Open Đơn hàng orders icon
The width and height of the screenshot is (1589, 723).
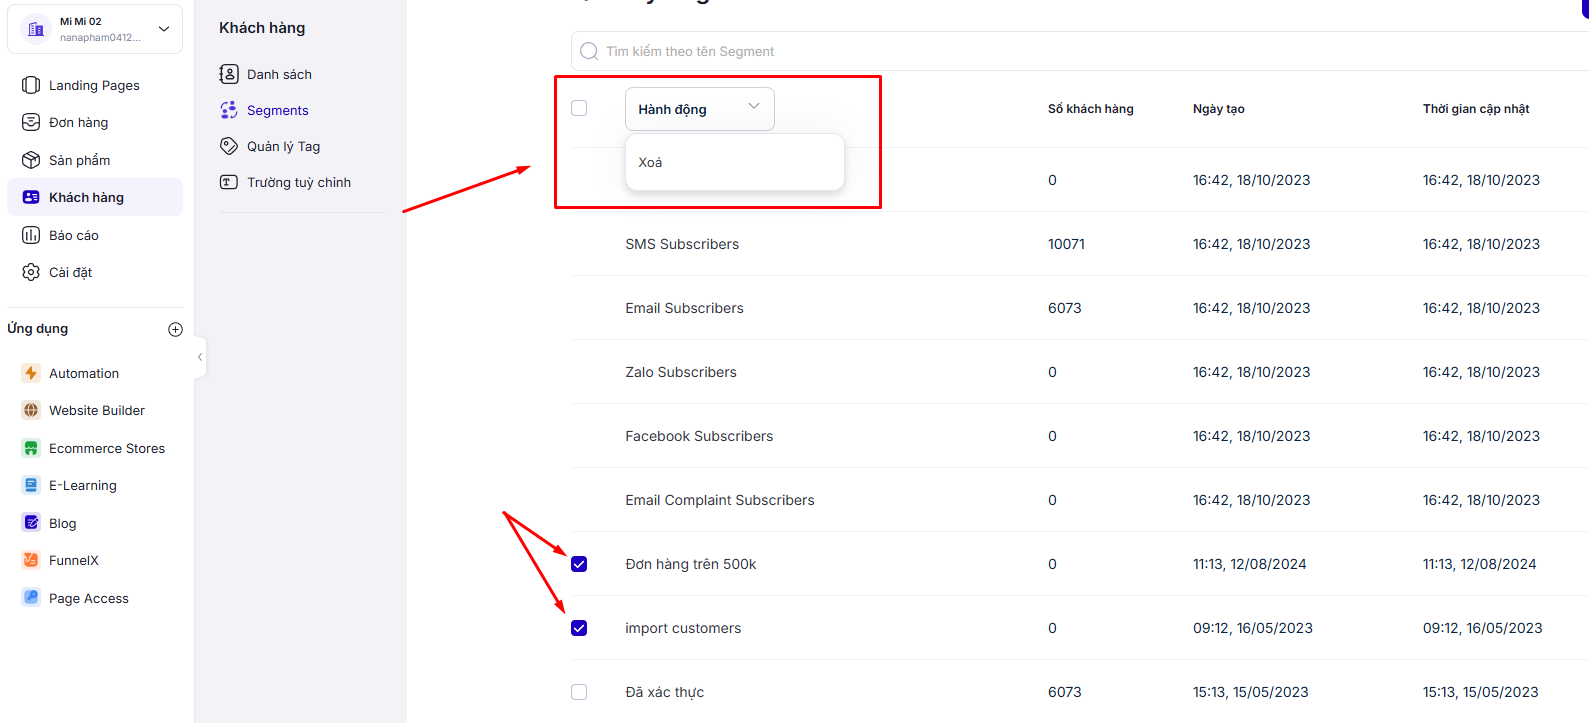click(31, 122)
